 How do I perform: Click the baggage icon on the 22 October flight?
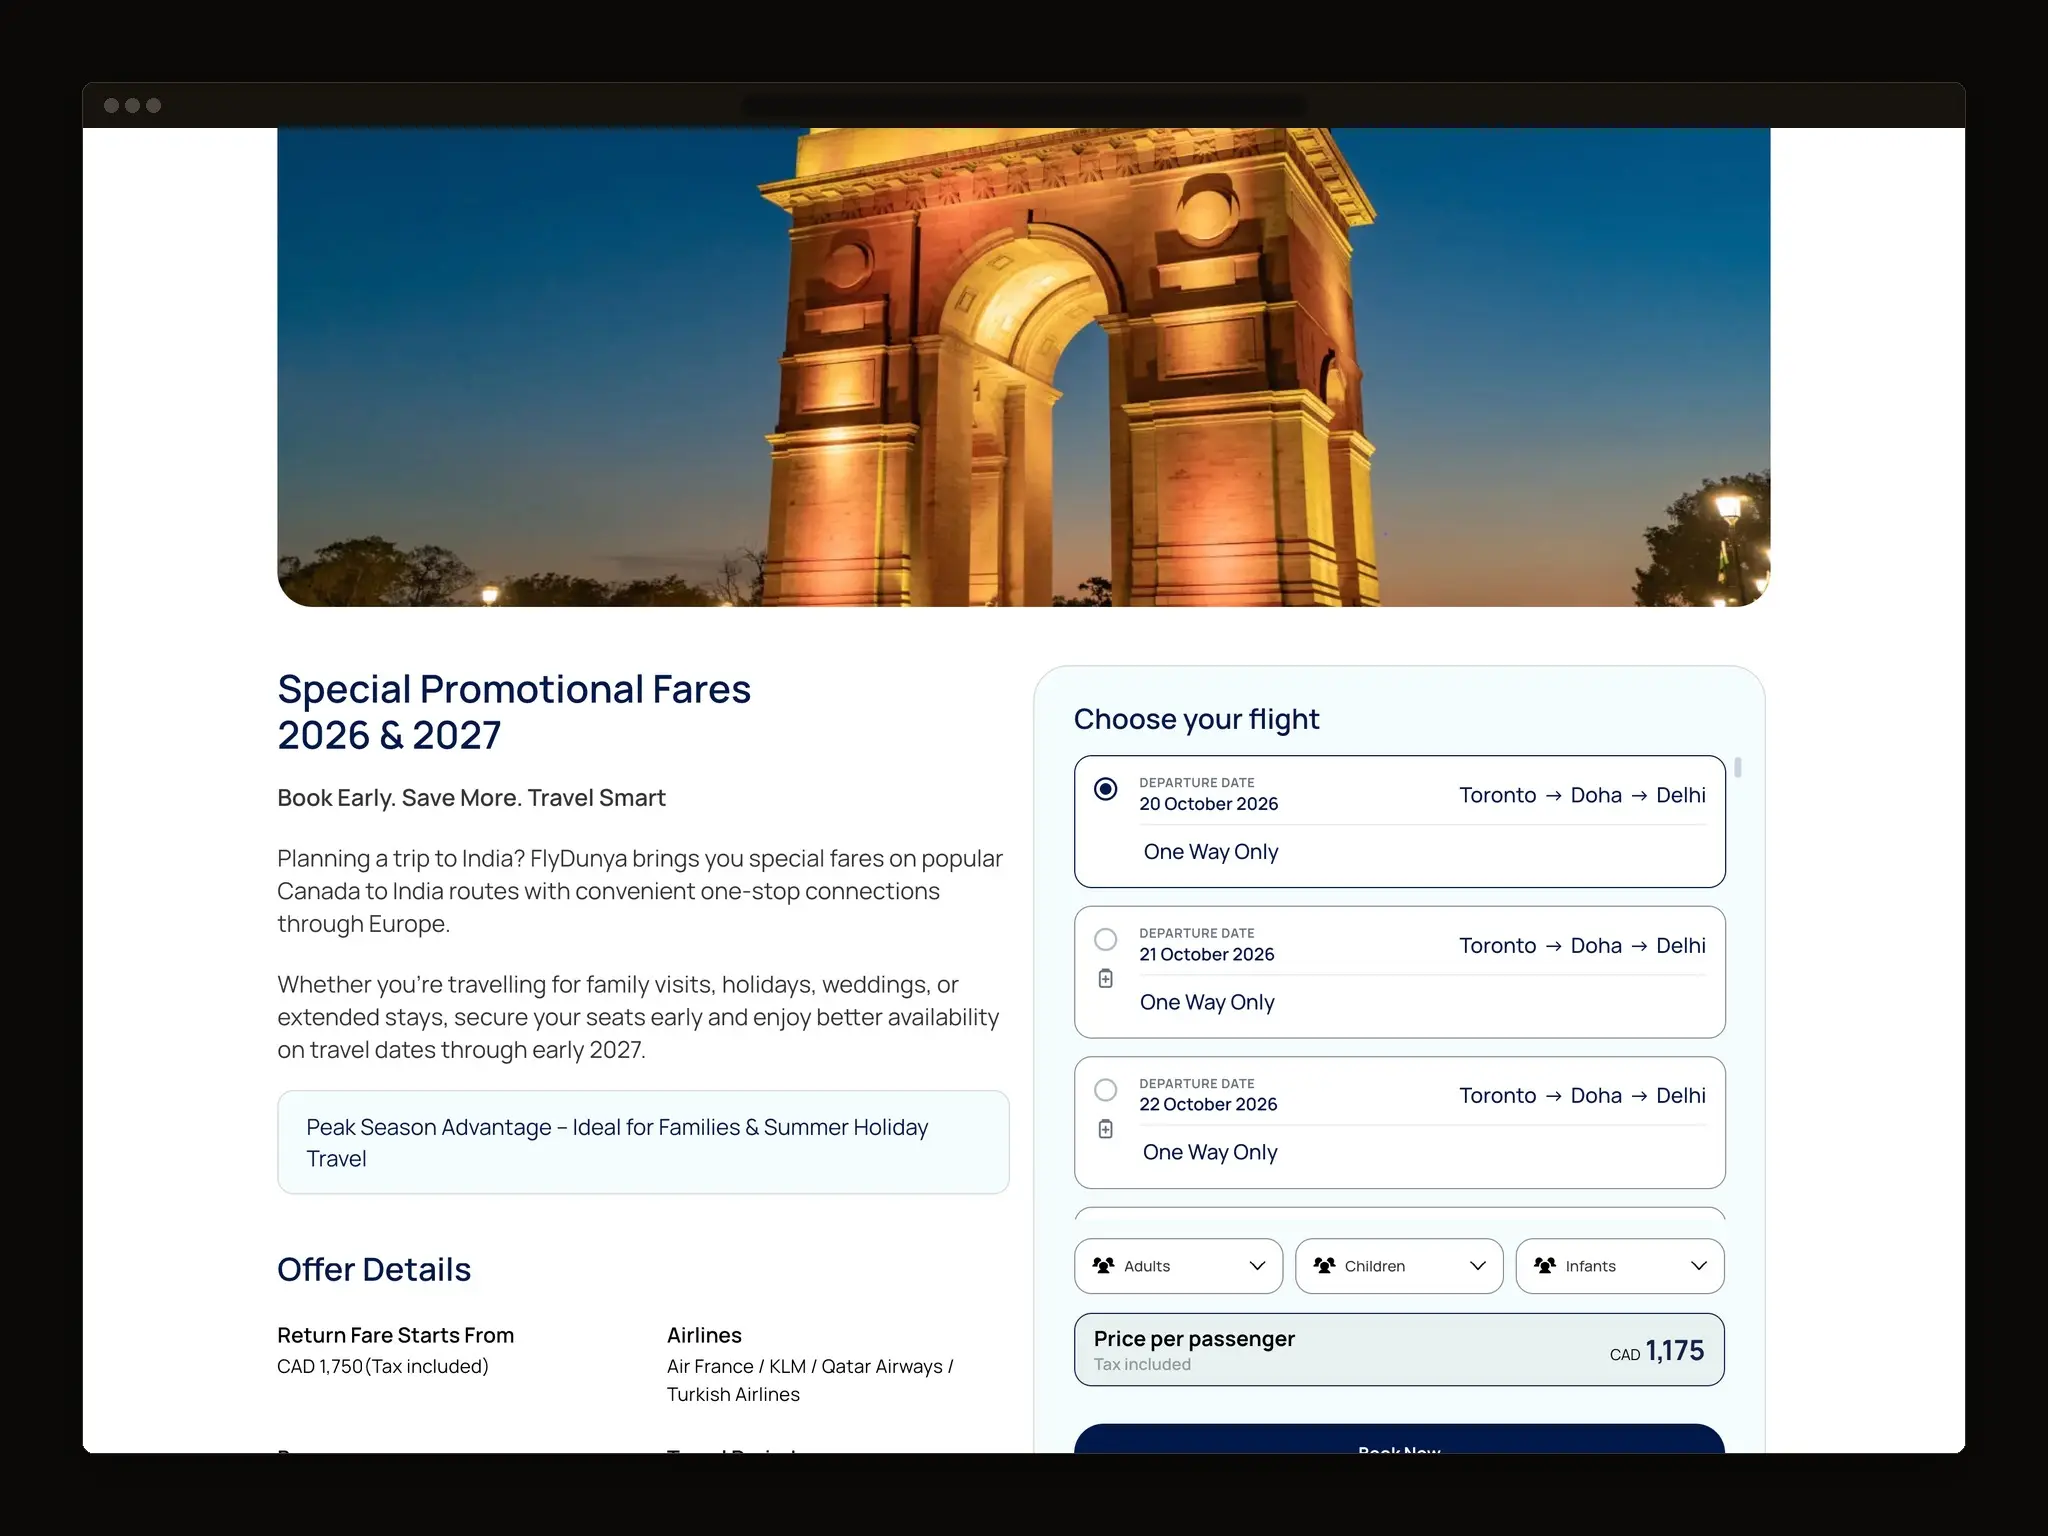[1105, 1128]
